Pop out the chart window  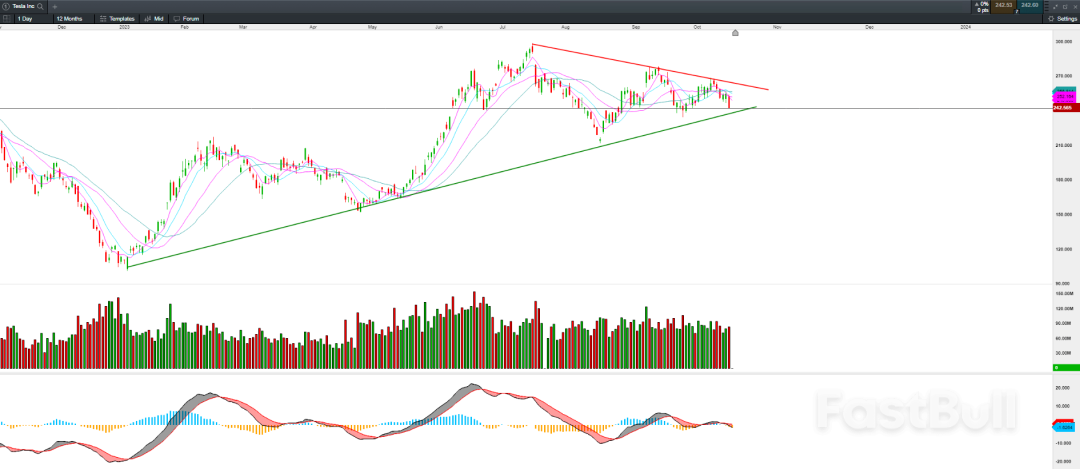coord(1065,6)
